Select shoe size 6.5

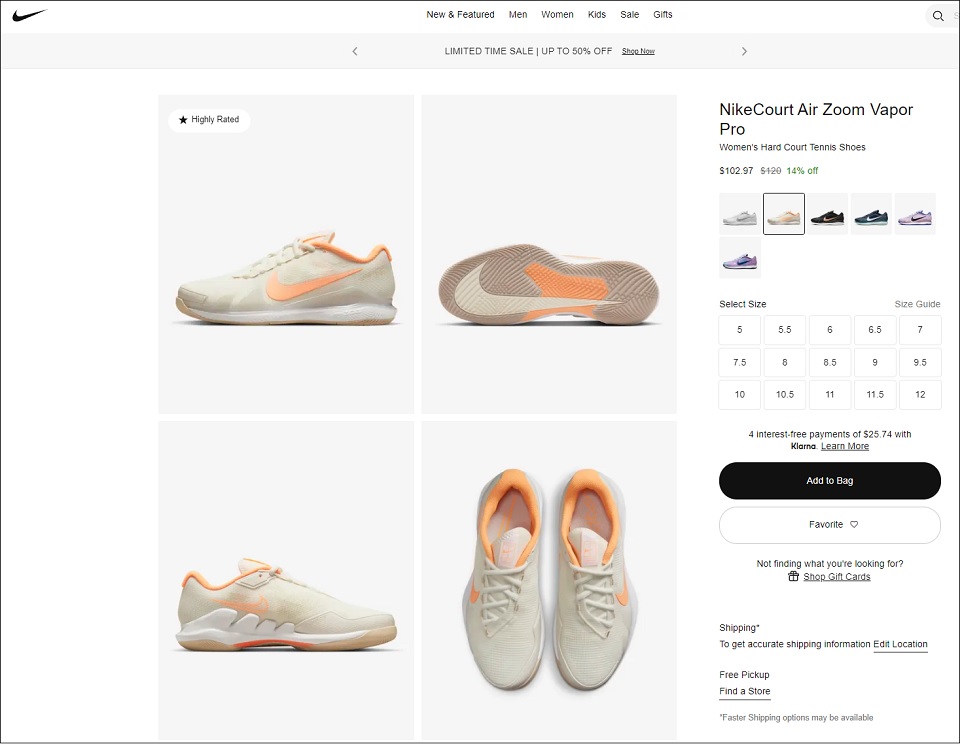pyautogui.click(x=875, y=330)
